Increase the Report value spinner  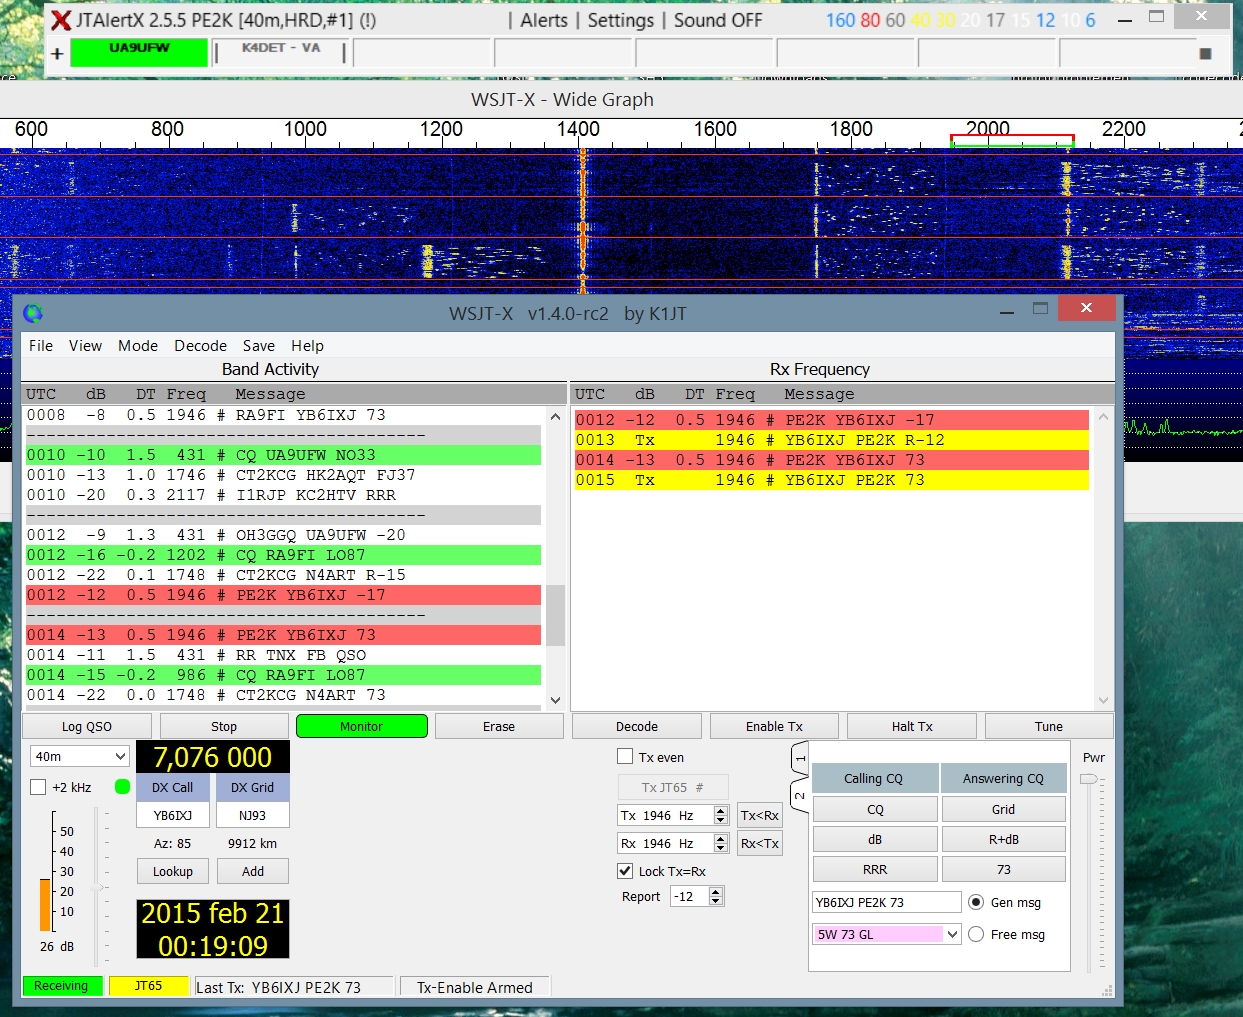click(x=716, y=891)
